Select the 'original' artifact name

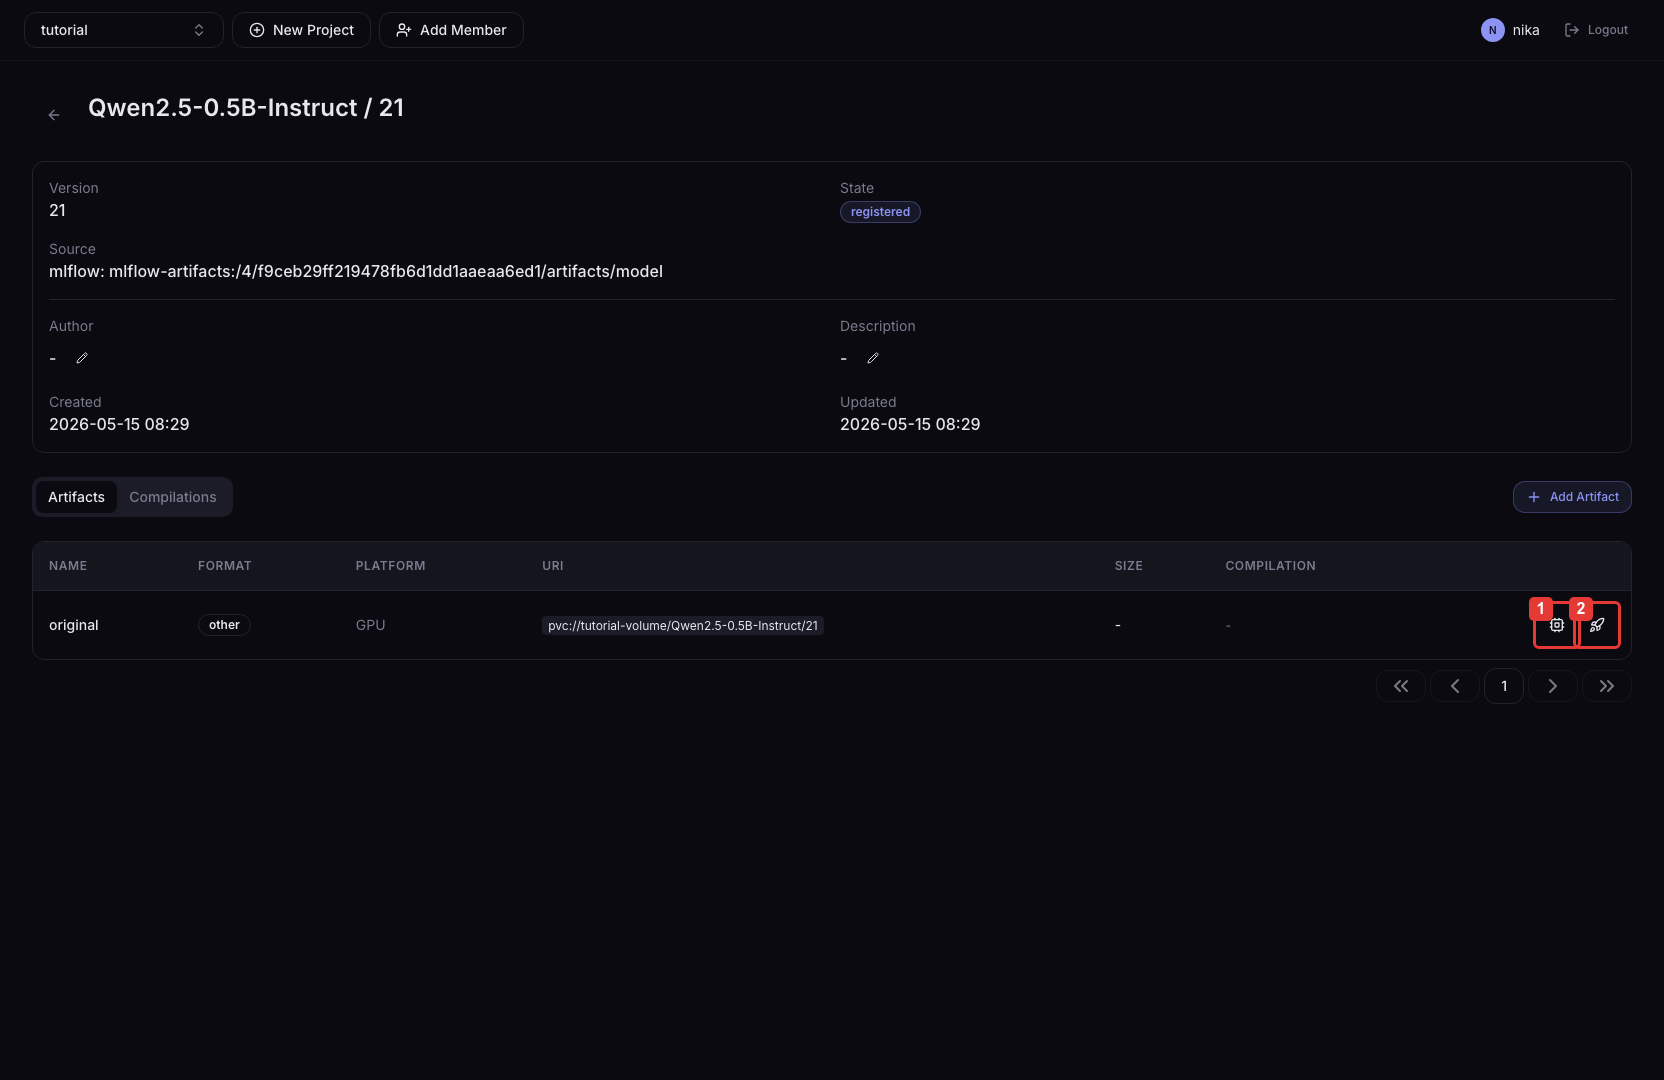[x=74, y=625]
